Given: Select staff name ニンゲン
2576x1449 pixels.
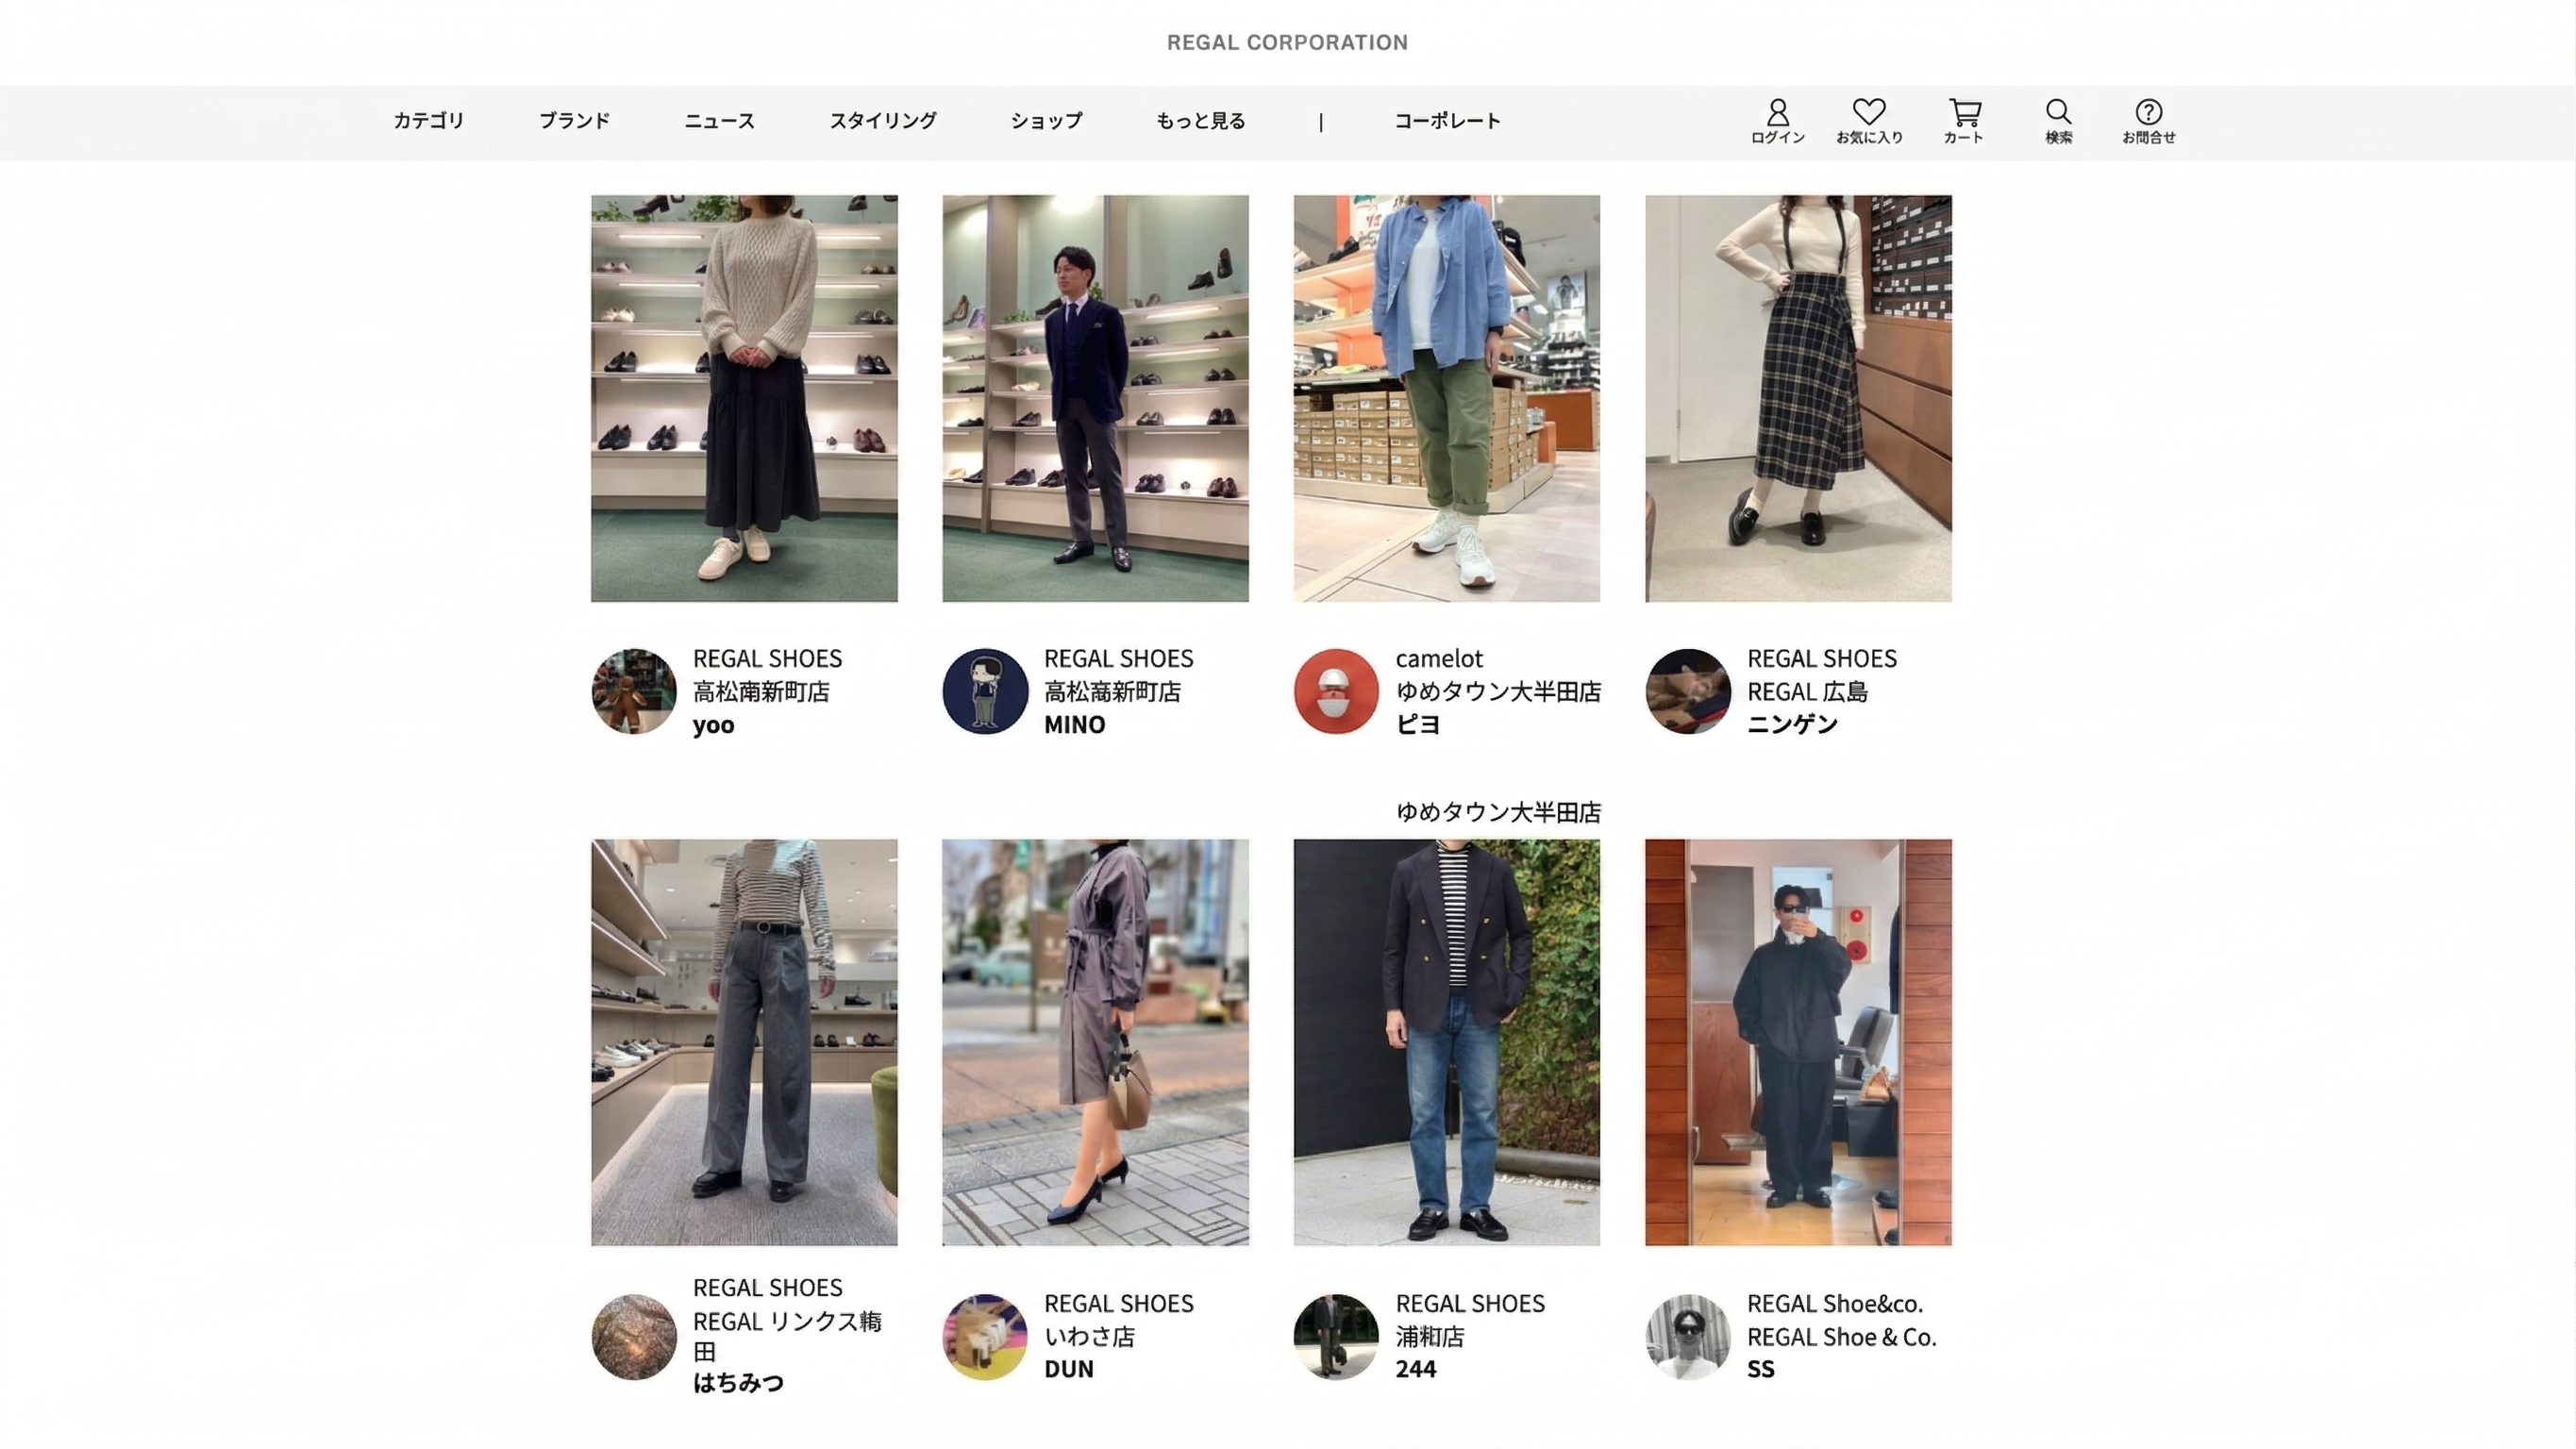Looking at the screenshot, I should (1791, 724).
